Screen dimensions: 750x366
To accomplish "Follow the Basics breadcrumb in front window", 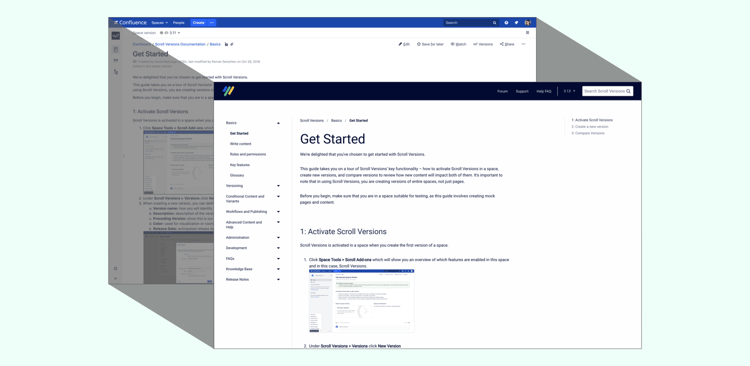I will tap(336, 121).
